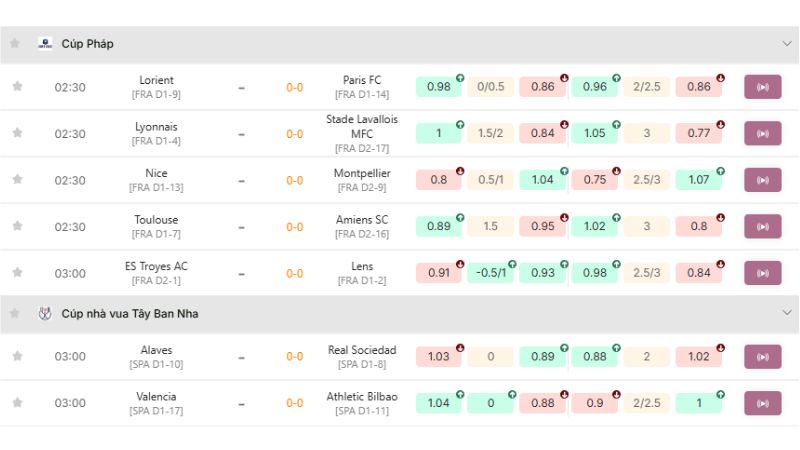
Task: Select the 1.07 over/under odds for Montpellier match
Action: tap(699, 180)
